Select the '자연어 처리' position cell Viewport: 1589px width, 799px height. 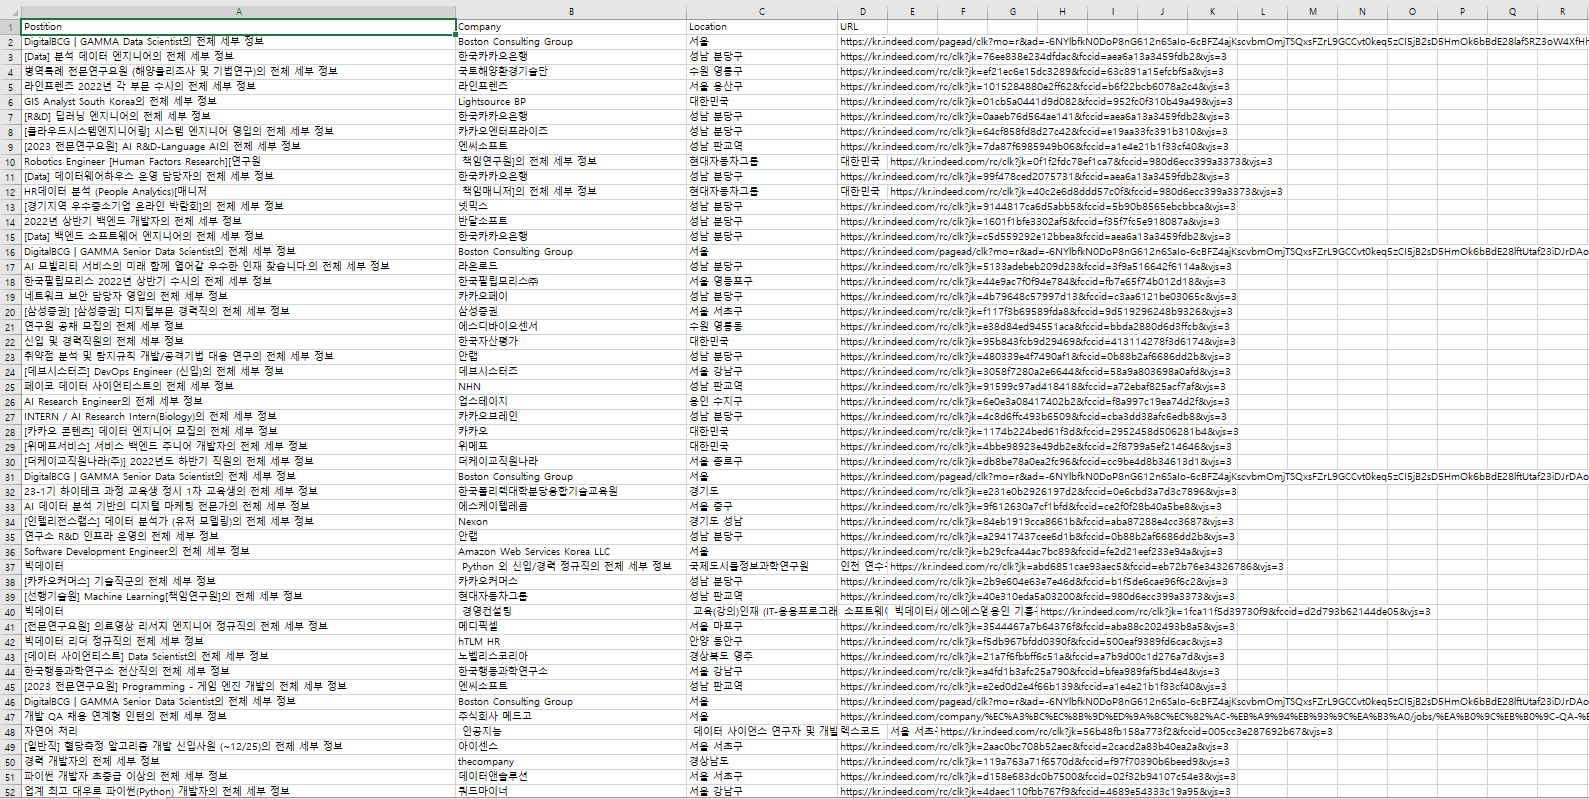pyautogui.click(x=238, y=731)
